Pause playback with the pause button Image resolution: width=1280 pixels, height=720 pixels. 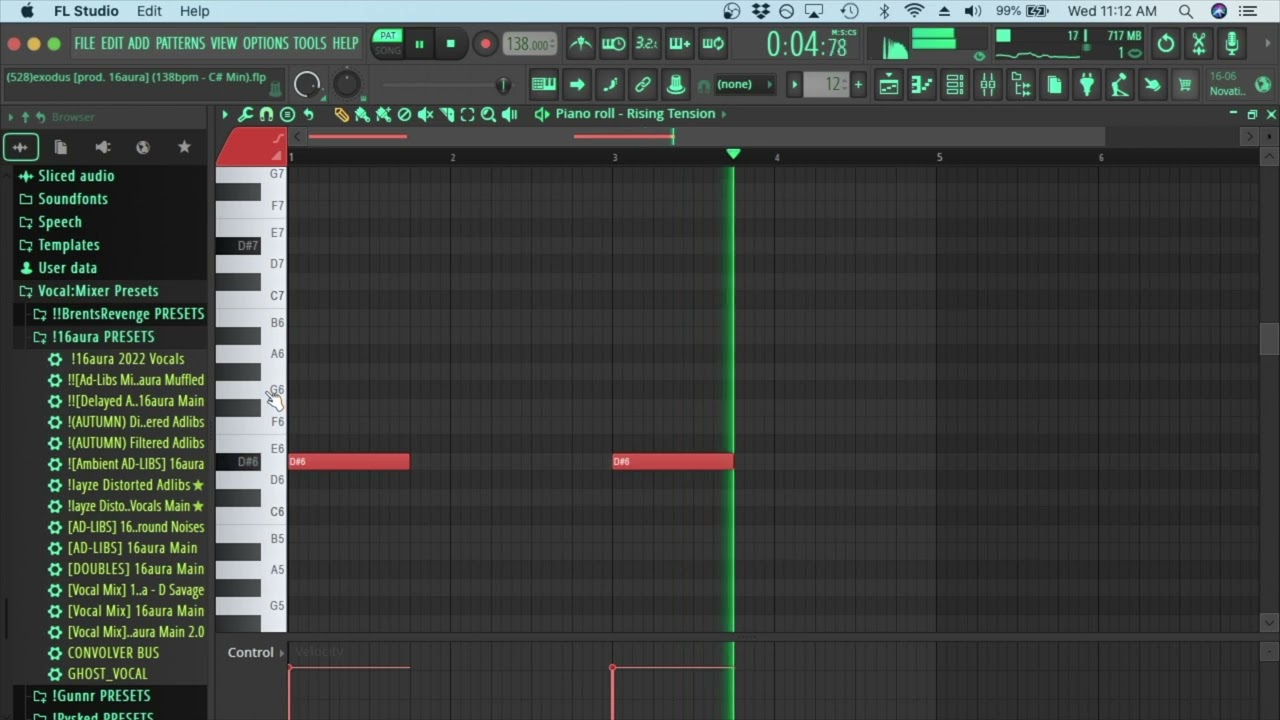click(419, 43)
